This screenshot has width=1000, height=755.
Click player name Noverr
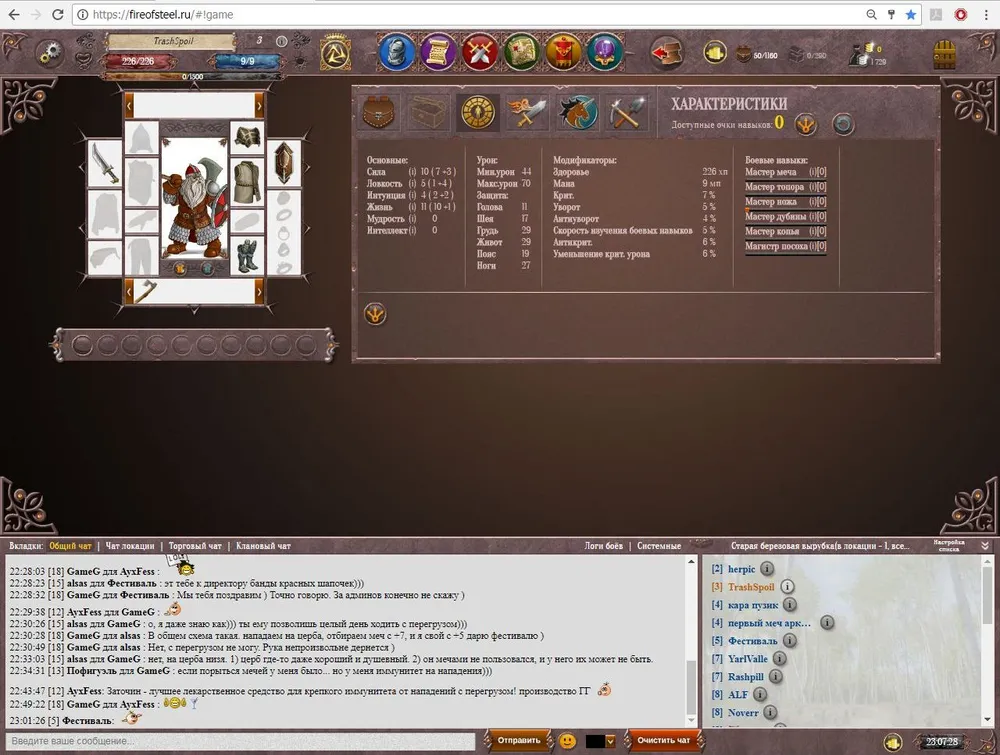click(x=743, y=713)
